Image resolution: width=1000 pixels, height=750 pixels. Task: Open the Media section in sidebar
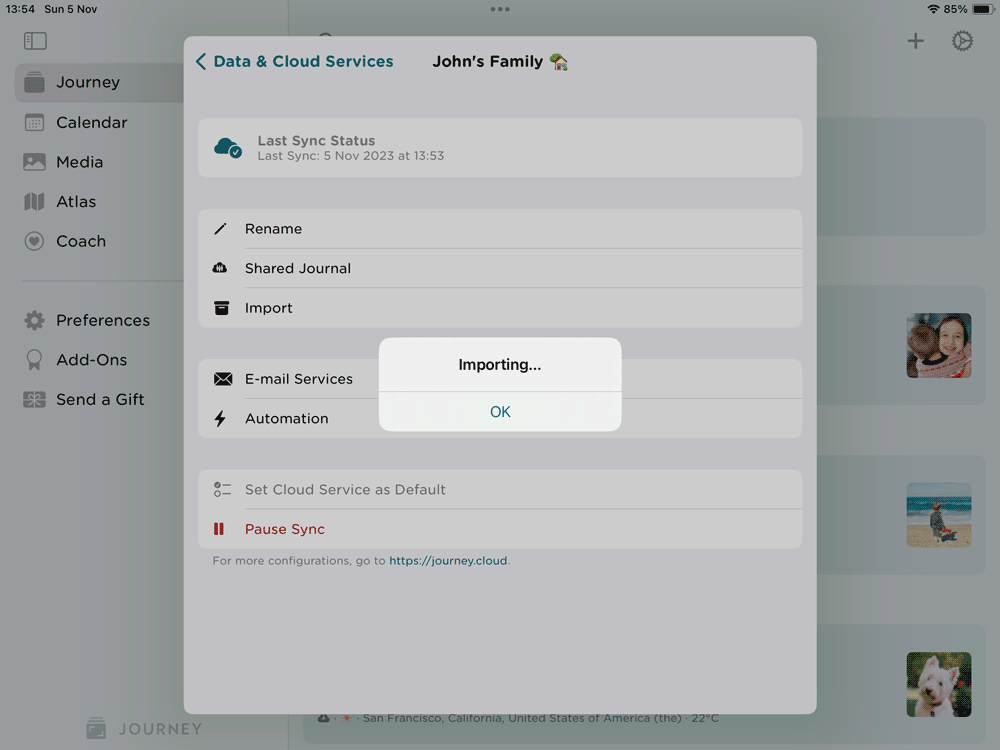click(x=80, y=161)
